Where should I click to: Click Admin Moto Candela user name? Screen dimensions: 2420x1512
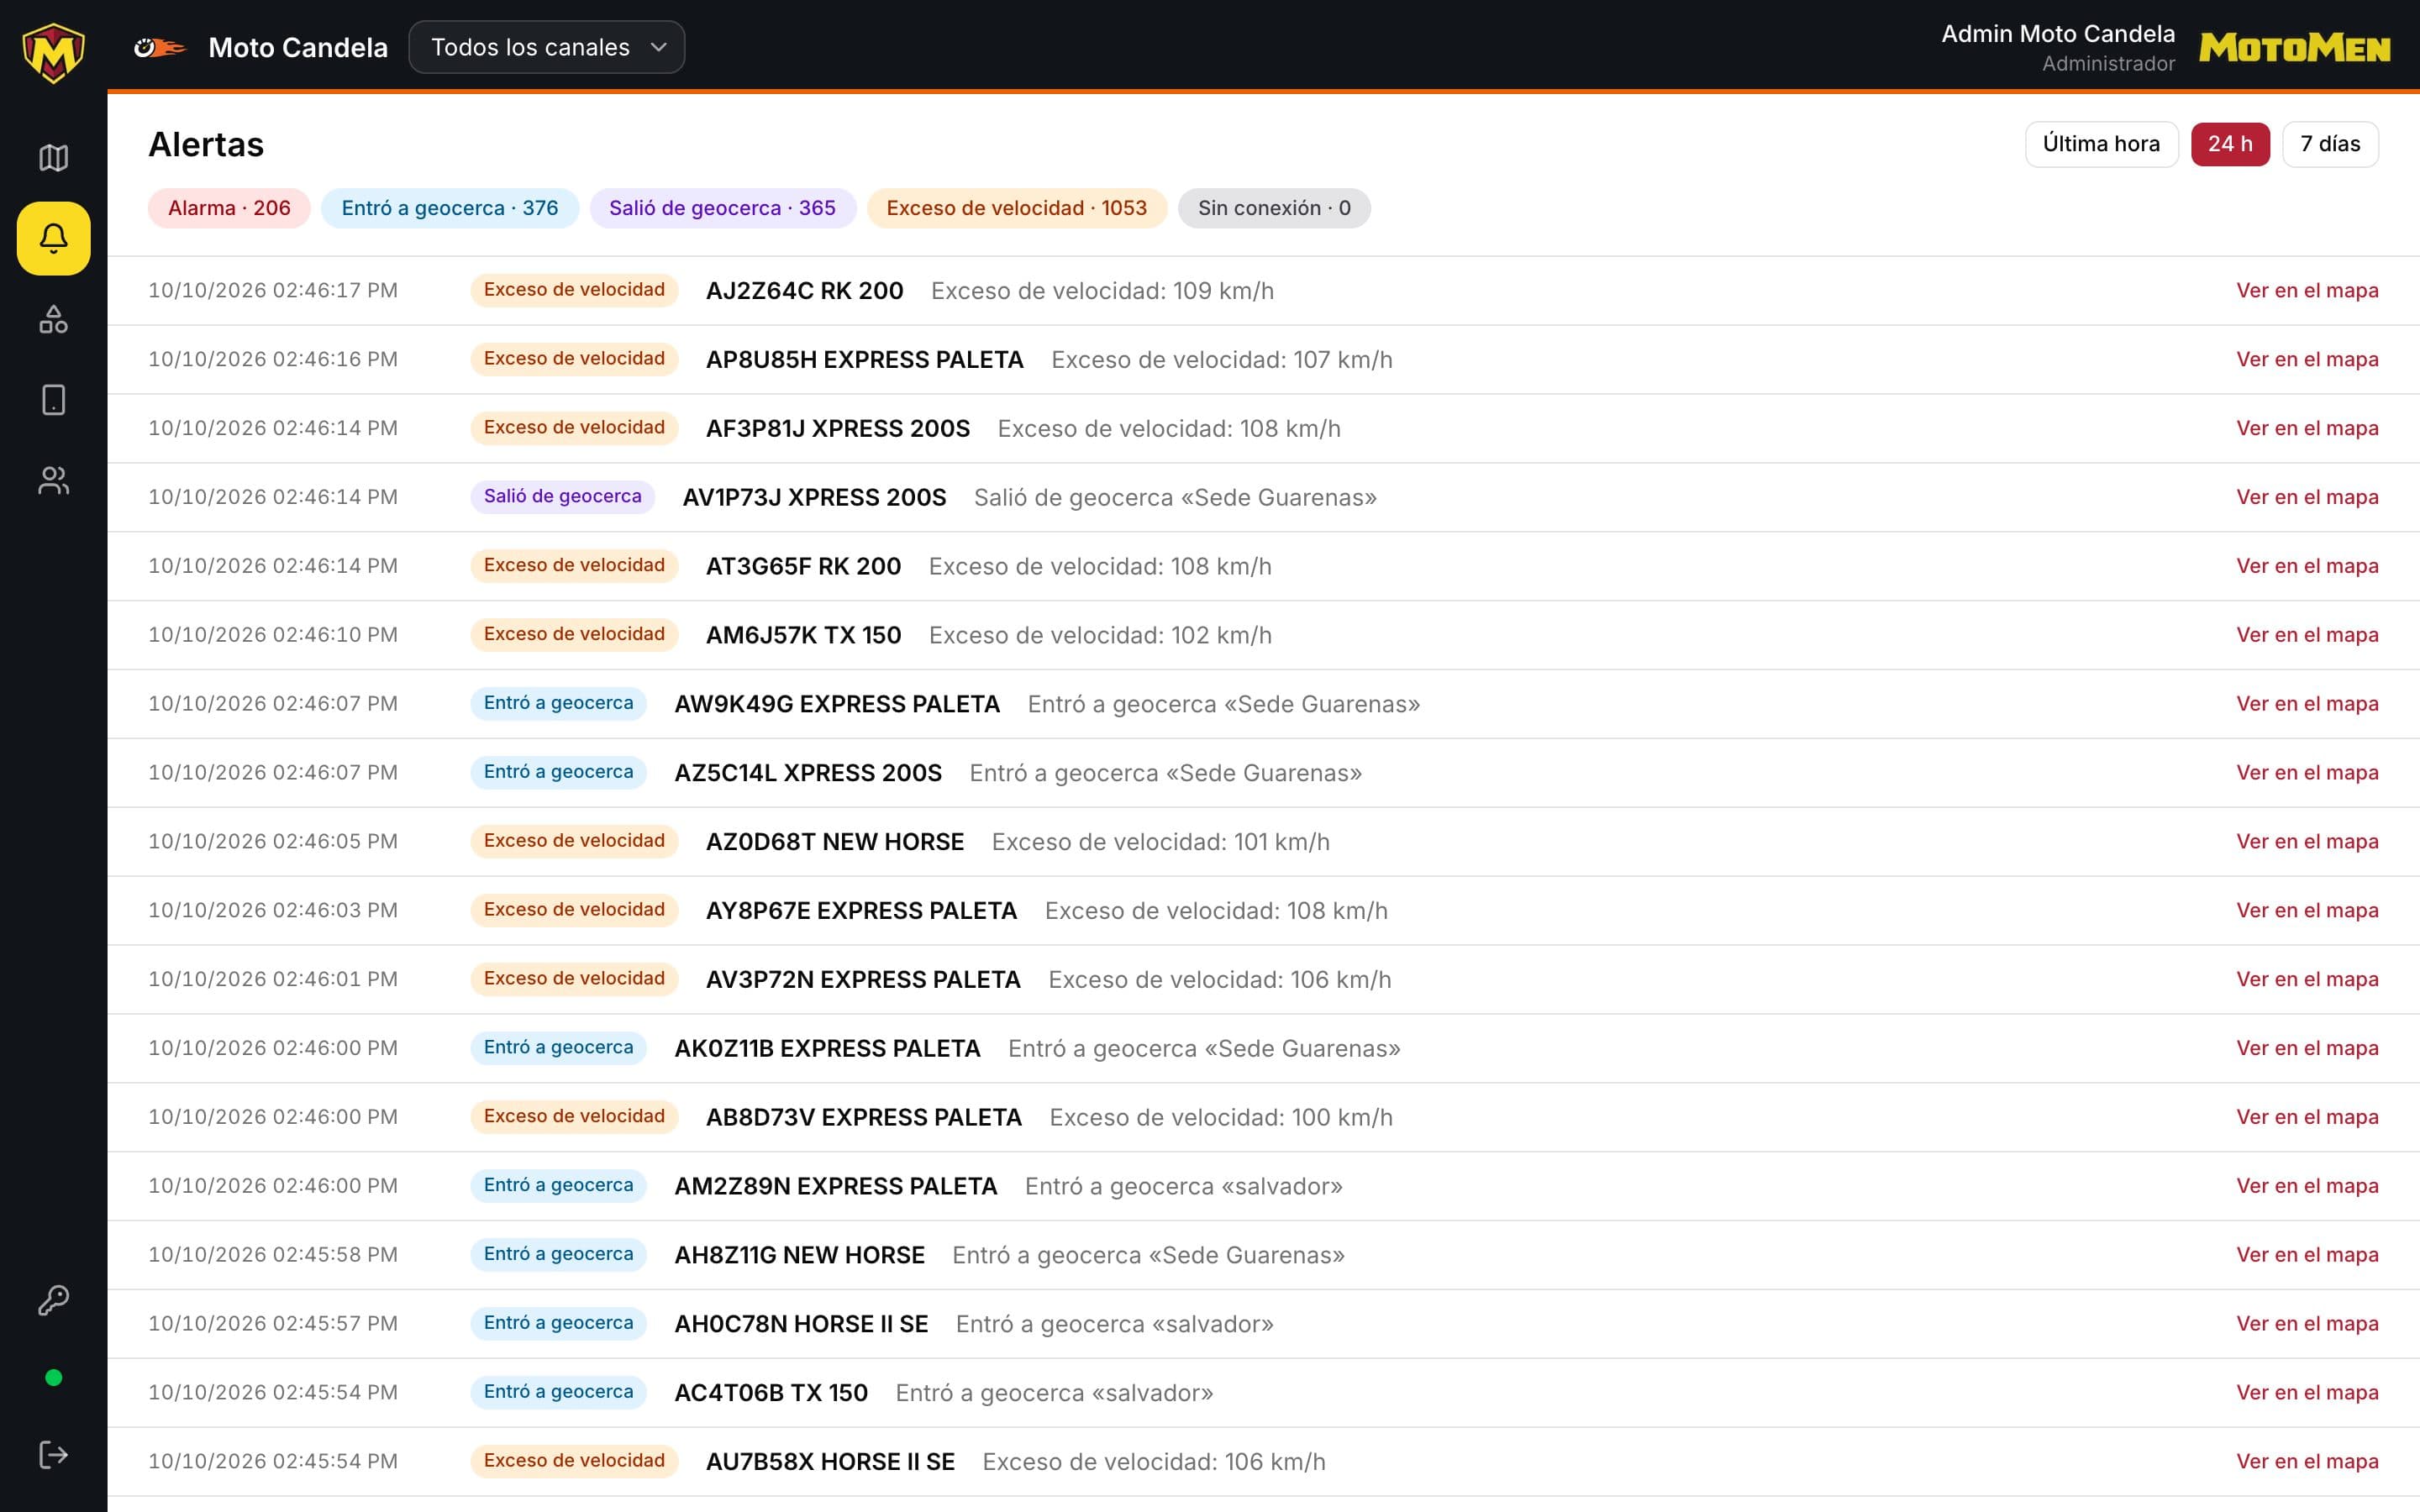[2058, 34]
